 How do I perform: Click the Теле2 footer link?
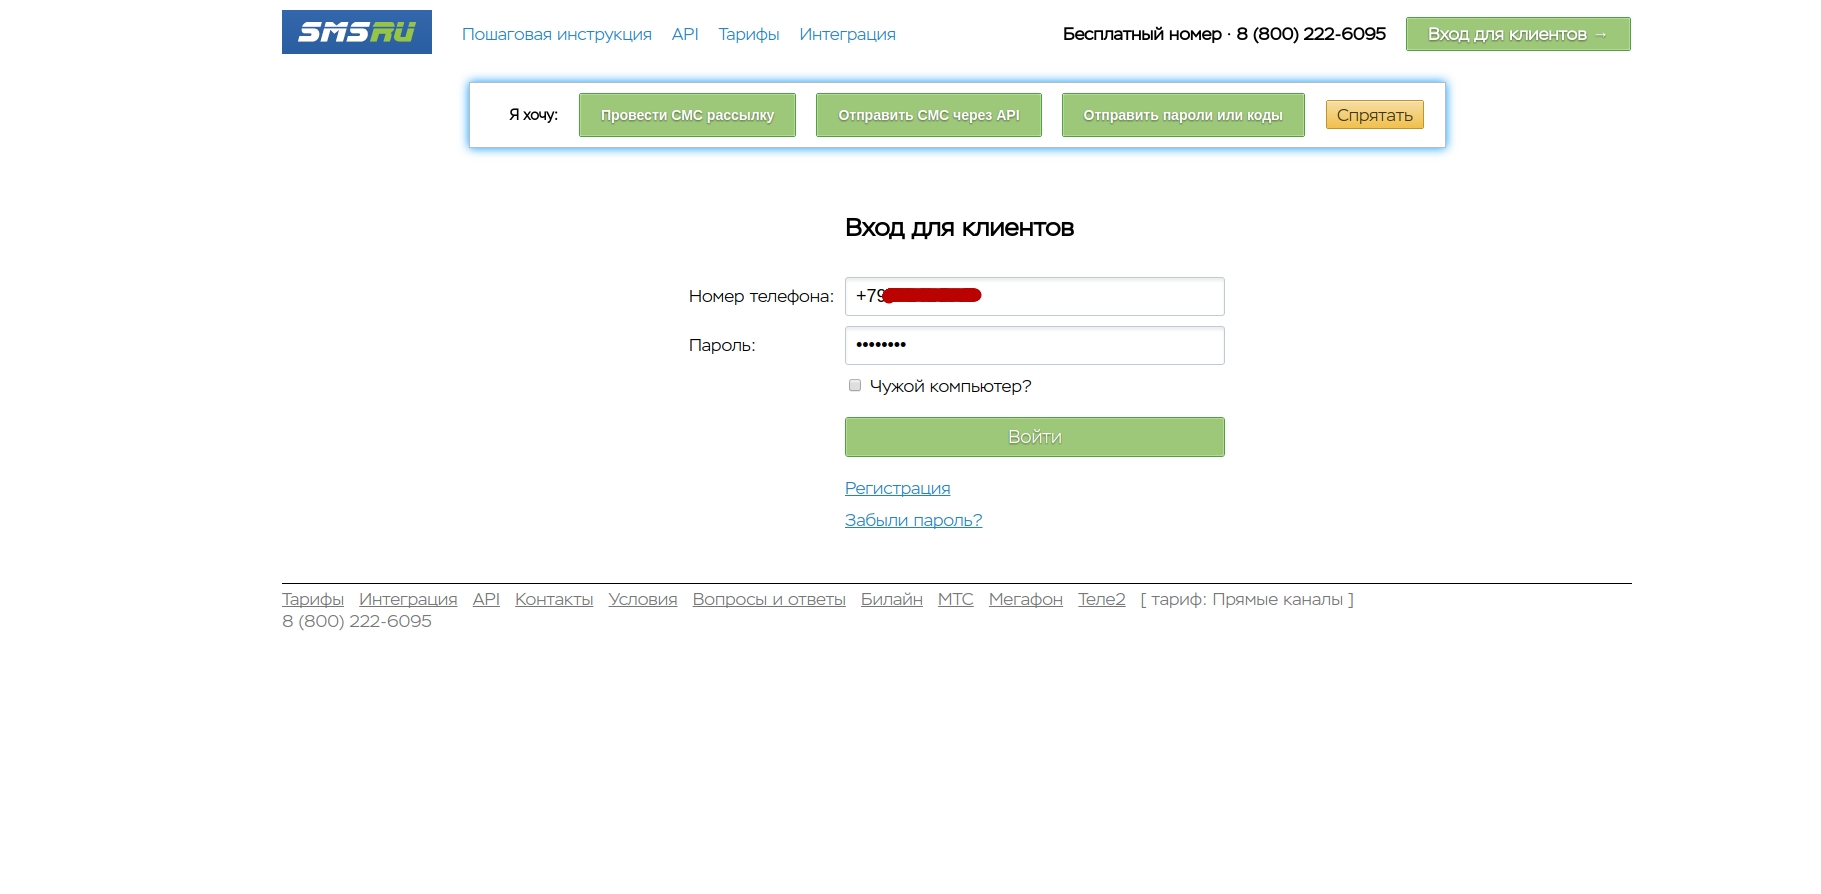(x=1102, y=599)
